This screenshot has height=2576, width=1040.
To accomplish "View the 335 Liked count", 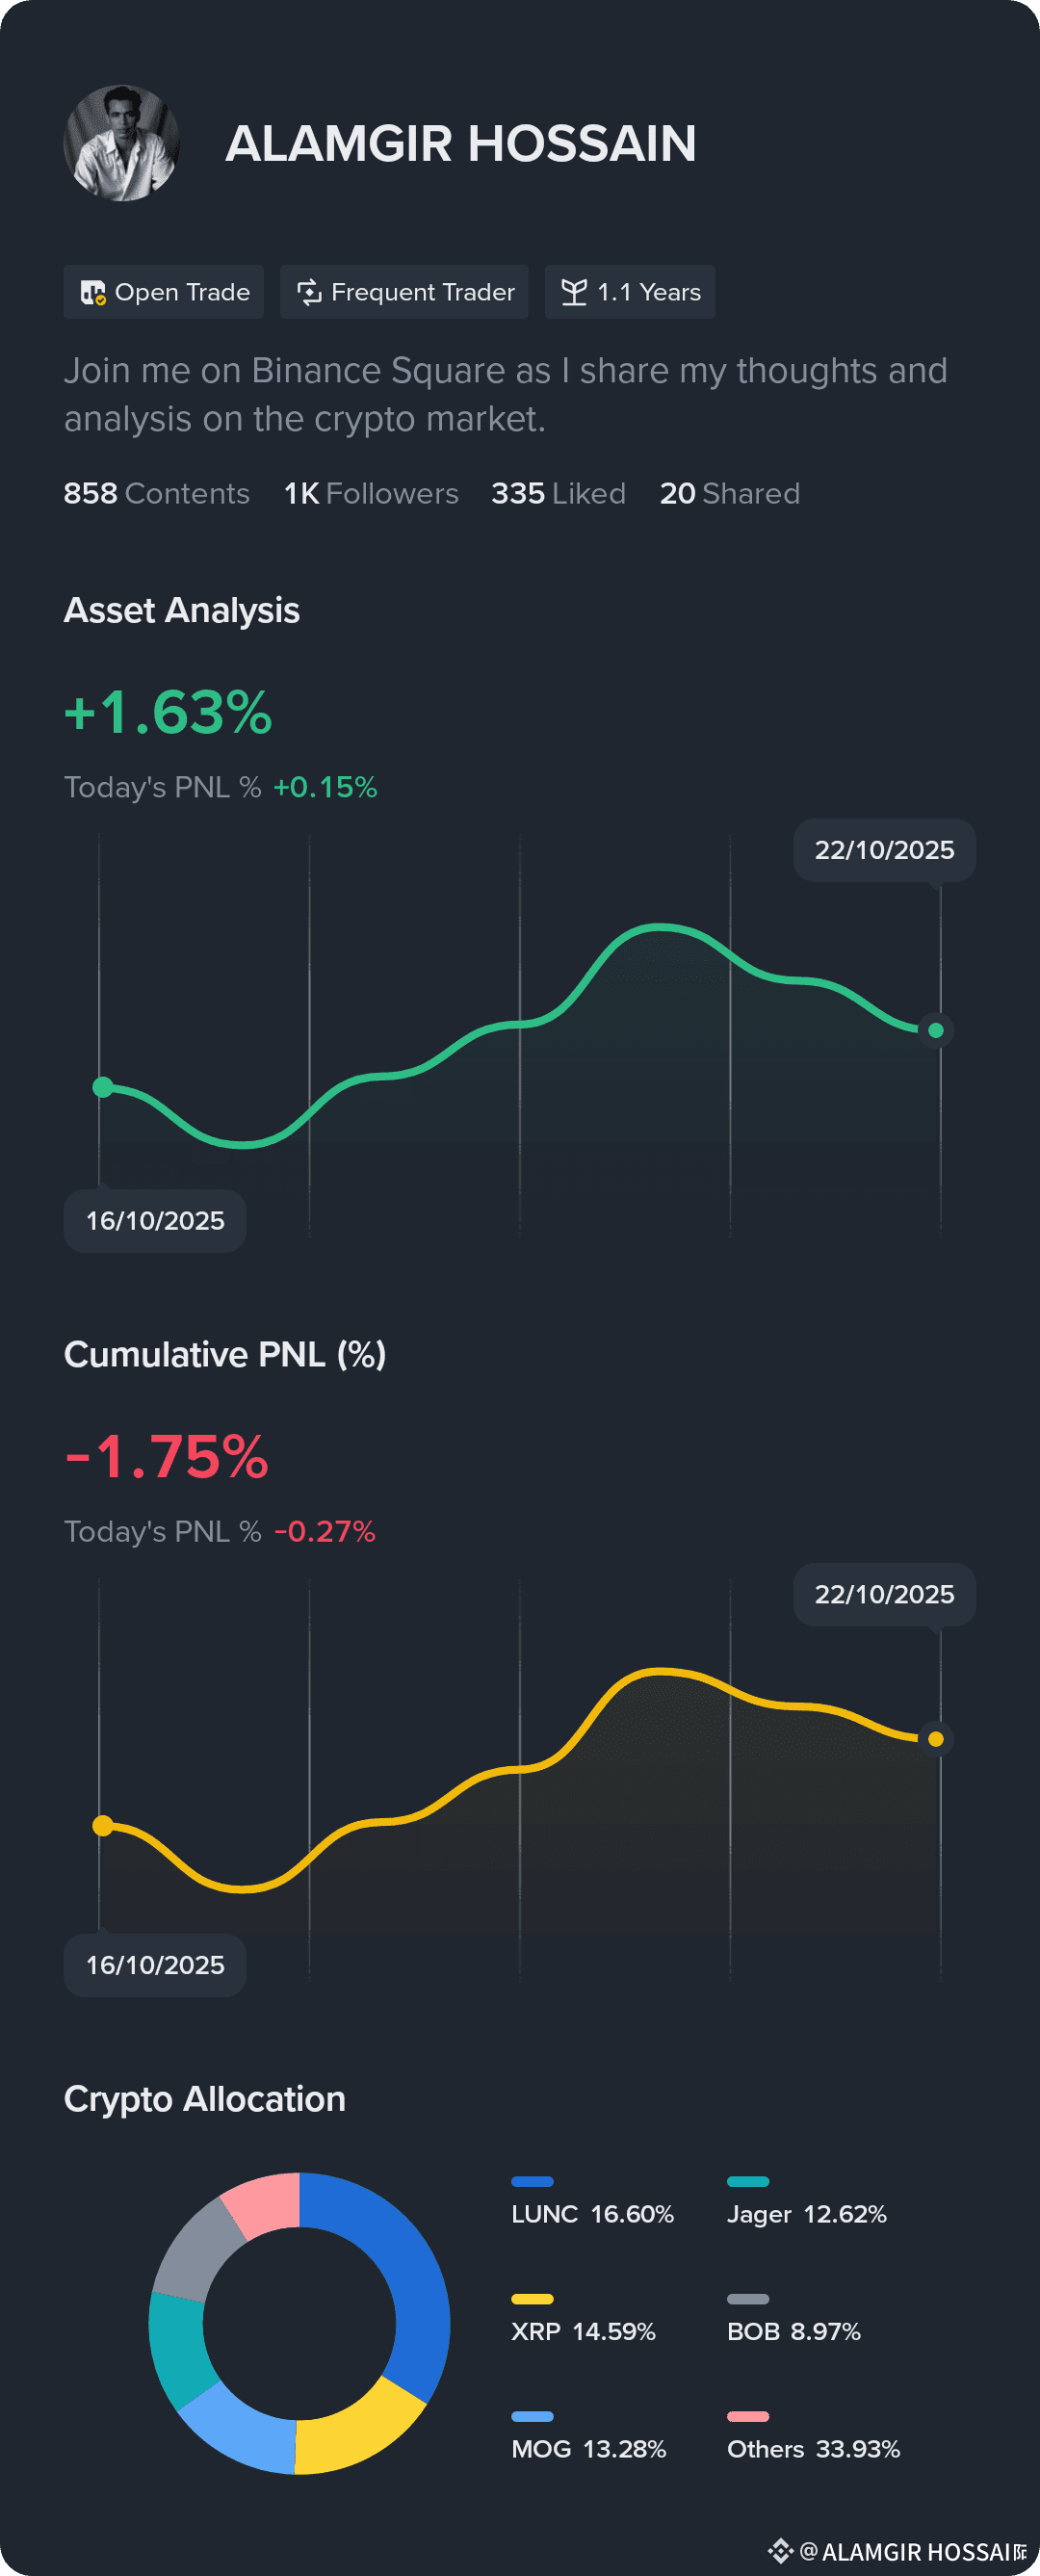I will tap(558, 493).
